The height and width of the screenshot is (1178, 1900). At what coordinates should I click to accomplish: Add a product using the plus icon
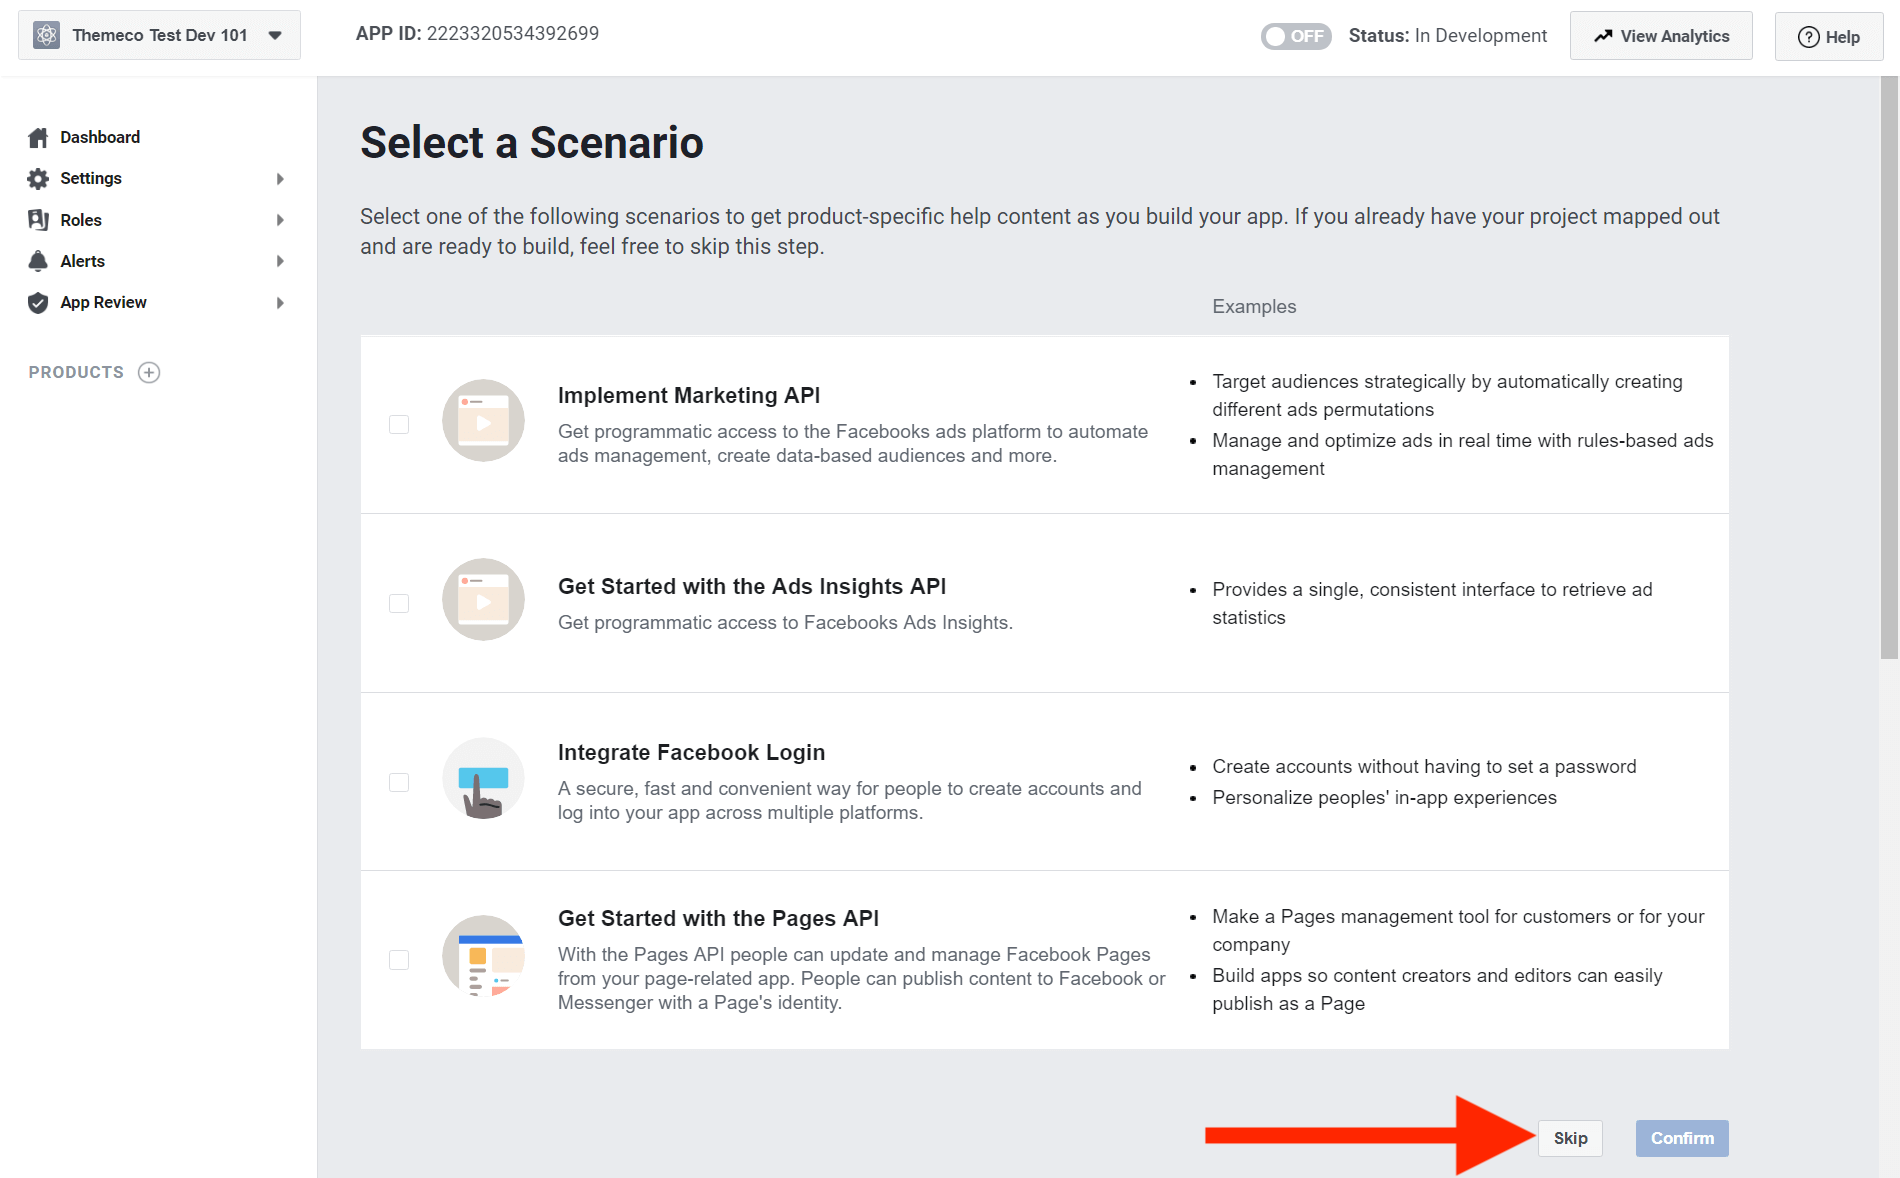[148, 372]
